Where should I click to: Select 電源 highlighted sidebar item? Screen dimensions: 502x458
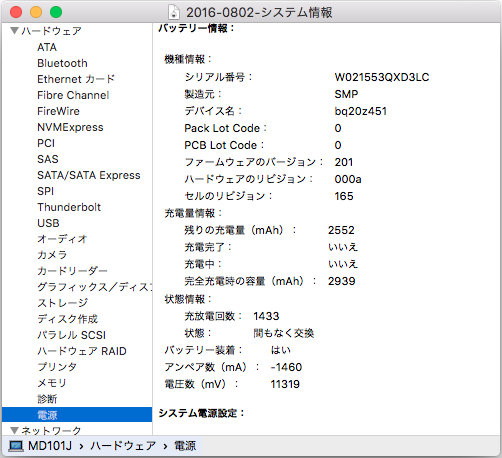click(x=77, y=415)
